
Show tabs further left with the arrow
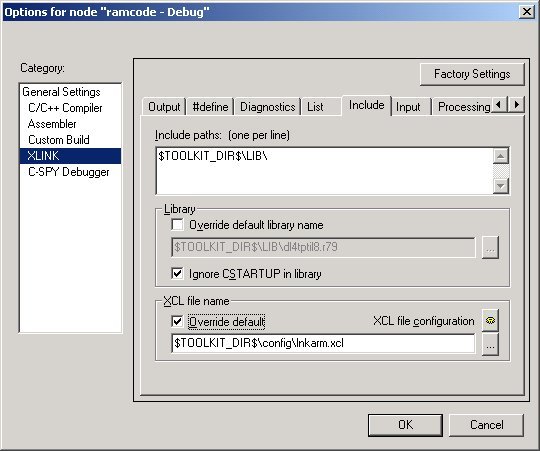pyautogui.click(x=499, y=104)
